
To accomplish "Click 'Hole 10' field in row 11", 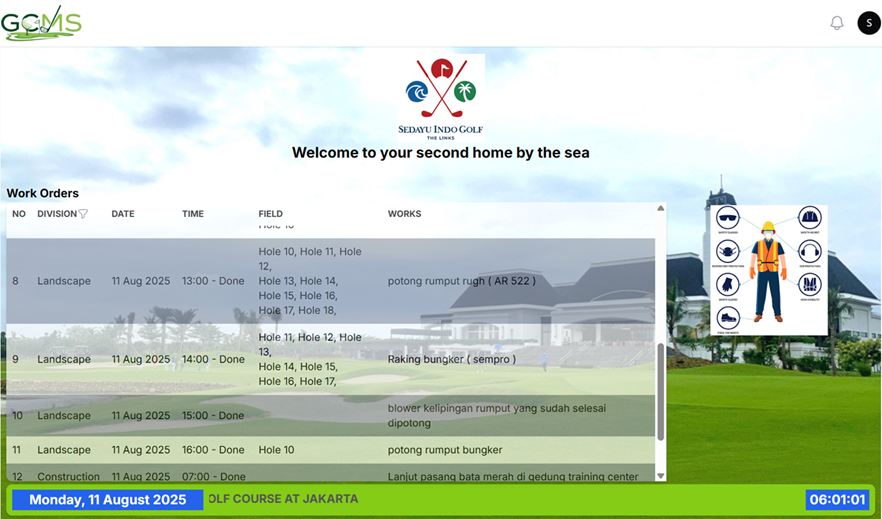I will (x=276, y=450).
